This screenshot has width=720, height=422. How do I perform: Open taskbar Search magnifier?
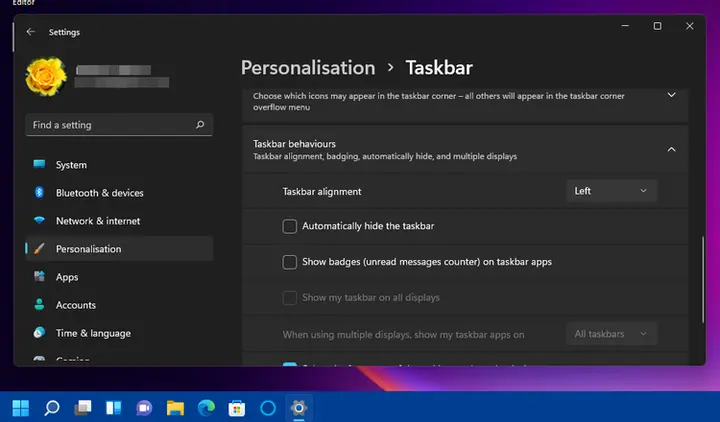coord(51,407)
